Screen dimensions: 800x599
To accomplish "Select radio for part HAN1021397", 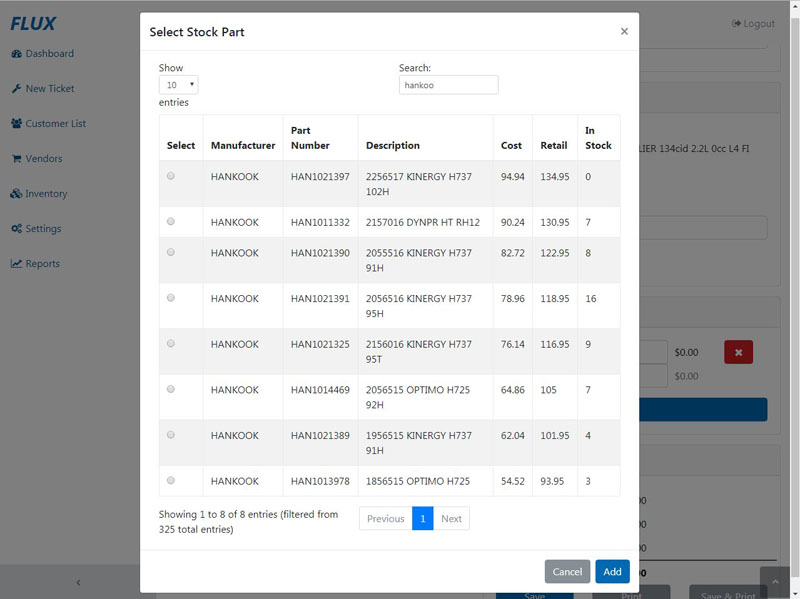I will 171,176.
